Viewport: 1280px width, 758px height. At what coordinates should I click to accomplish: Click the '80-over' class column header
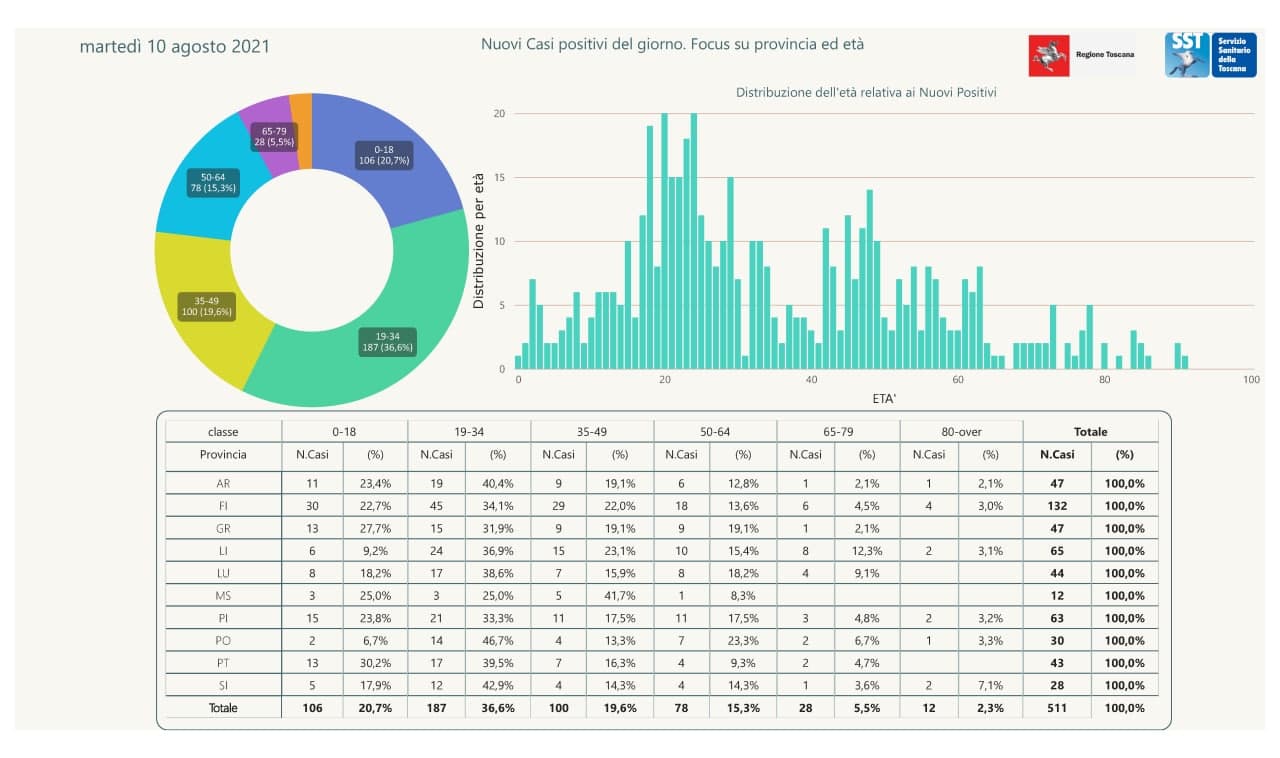coord(961,432)
